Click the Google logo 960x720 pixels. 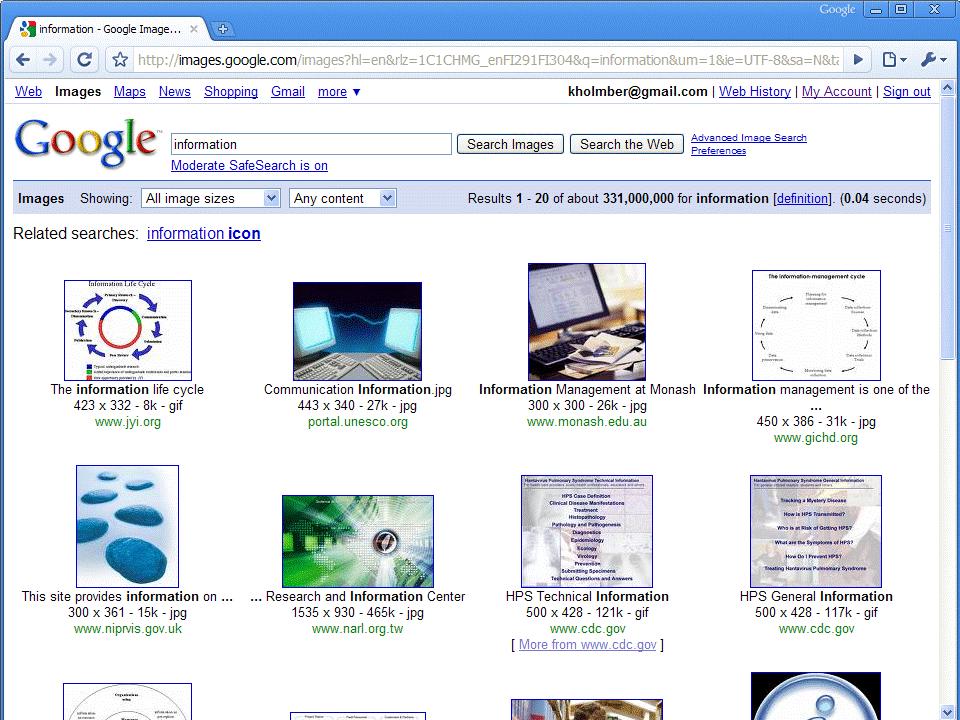(x=86, y=143)
